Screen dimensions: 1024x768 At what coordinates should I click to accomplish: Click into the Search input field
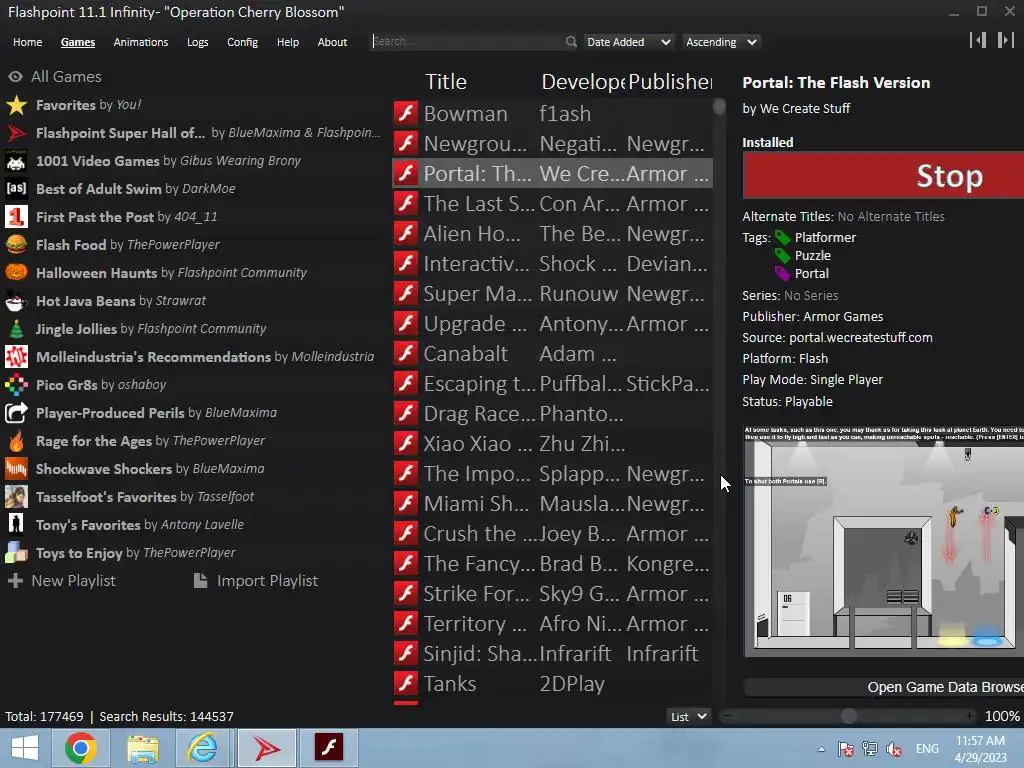pyautogui.click(x=468, y=41)
